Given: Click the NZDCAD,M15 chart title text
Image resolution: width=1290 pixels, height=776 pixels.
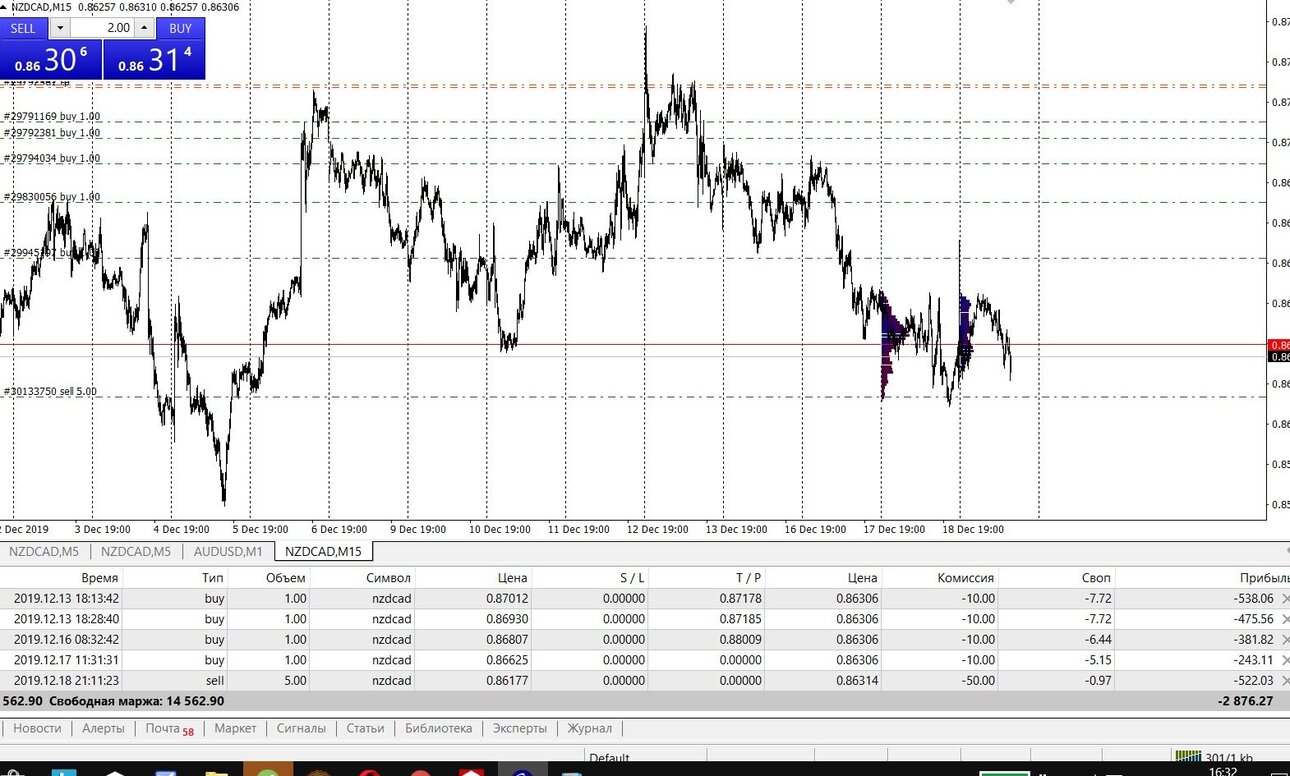Looking at the screenshot, I should [40, 7].
